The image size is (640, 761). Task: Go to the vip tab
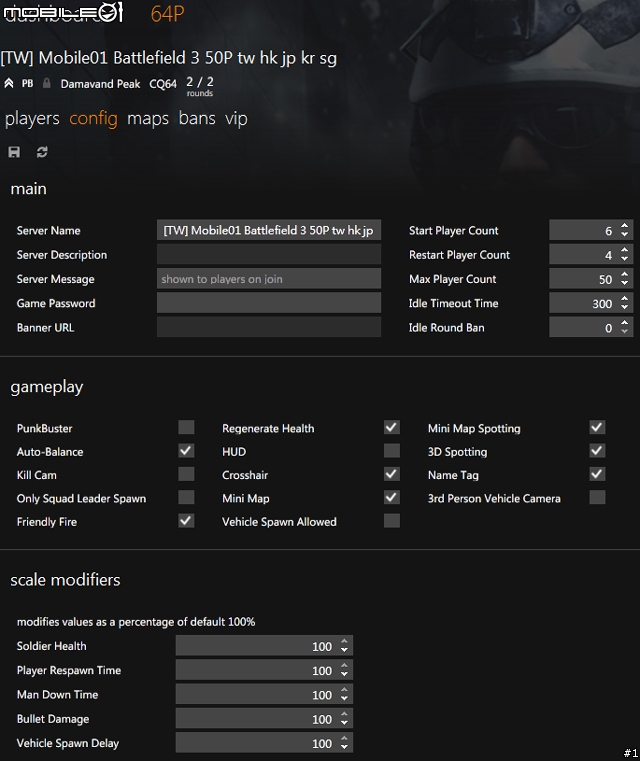point(236,118)
